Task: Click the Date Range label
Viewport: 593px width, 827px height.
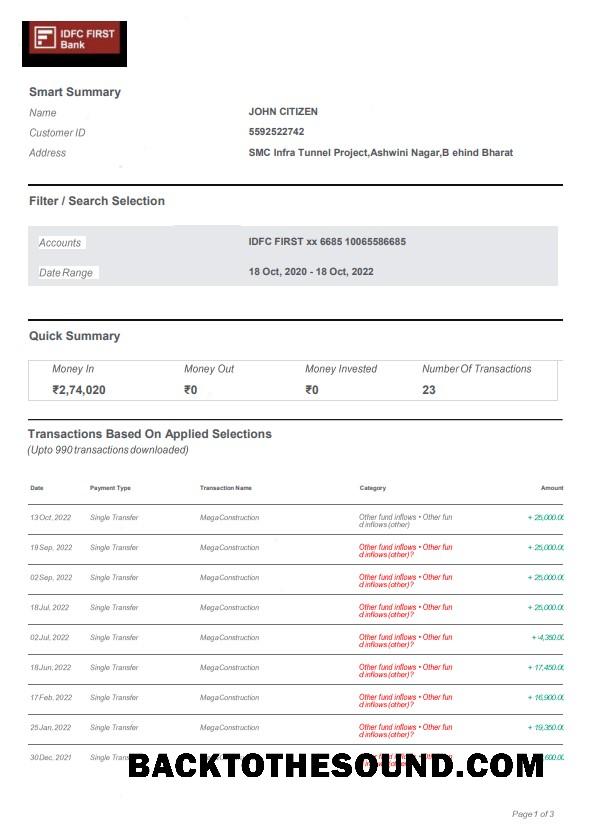Action: click(x=66, y=273)
